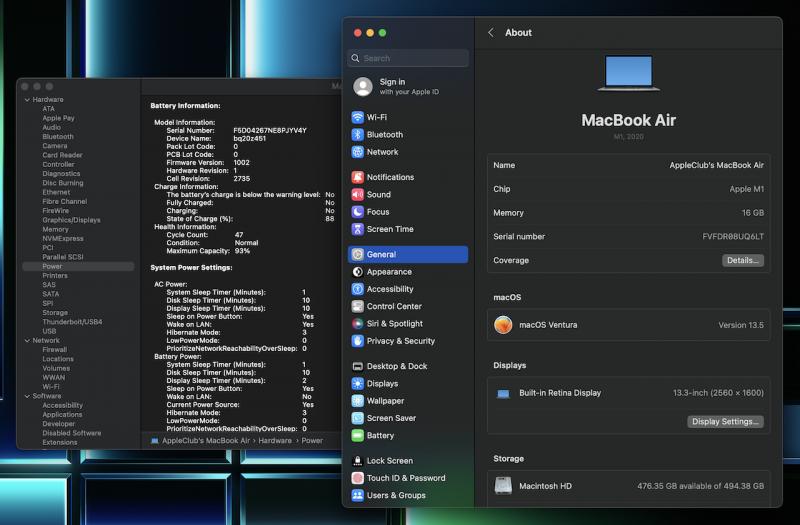Select Storage in System Information sidebar
800x525 pixels.
(55, 313)
